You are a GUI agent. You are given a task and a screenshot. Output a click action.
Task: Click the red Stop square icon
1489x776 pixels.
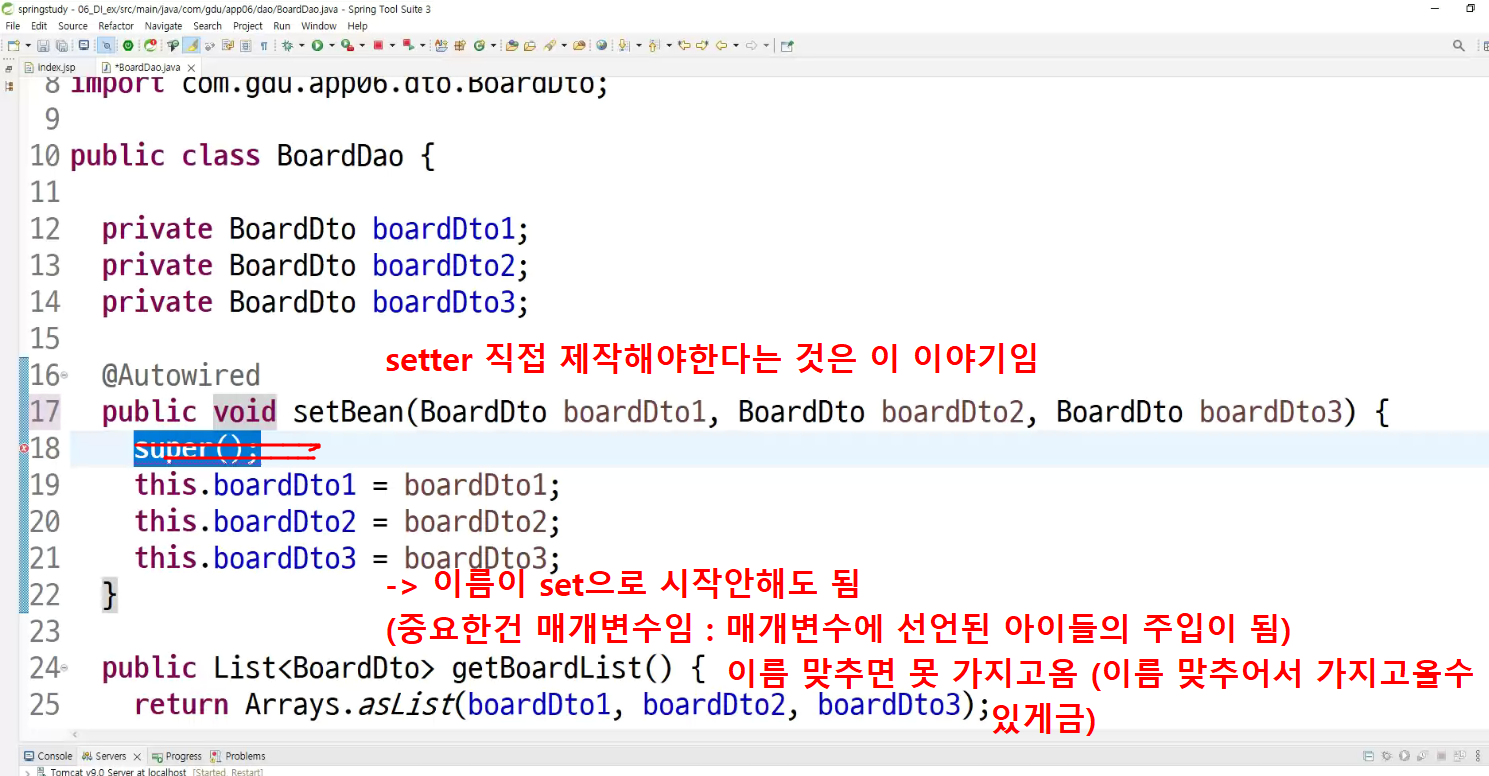[378, 45]
